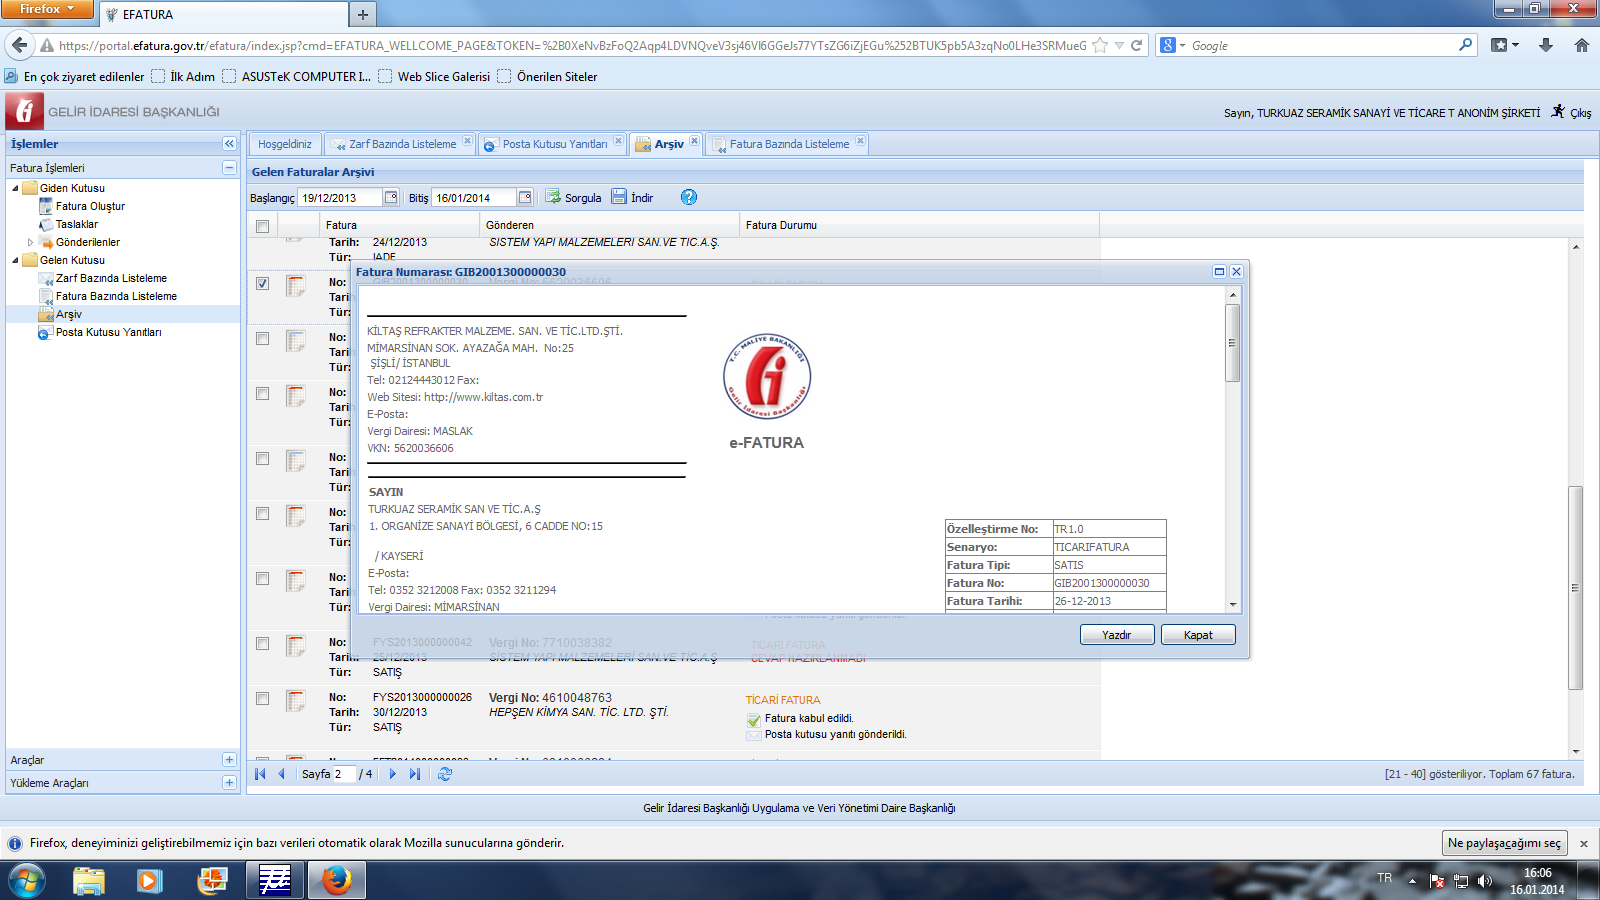Click the İndir download icon

point(619,197)
